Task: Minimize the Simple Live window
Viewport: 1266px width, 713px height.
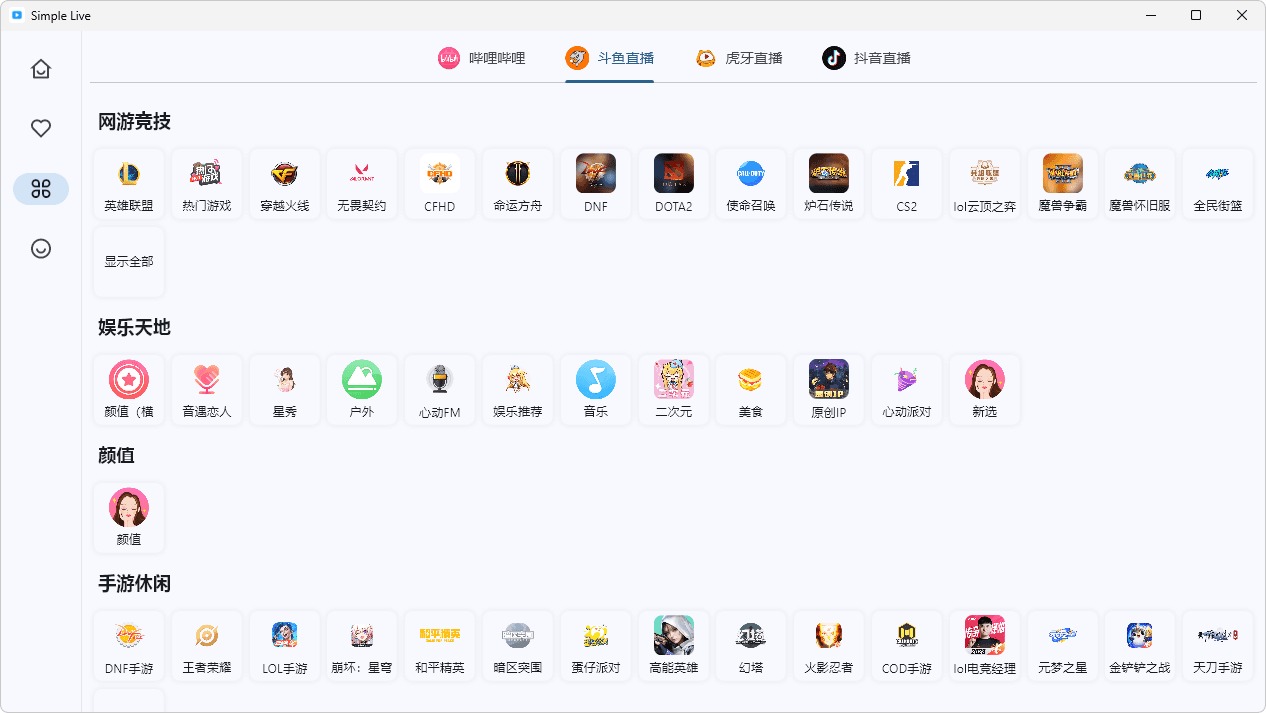Action: coord(1151,15)
